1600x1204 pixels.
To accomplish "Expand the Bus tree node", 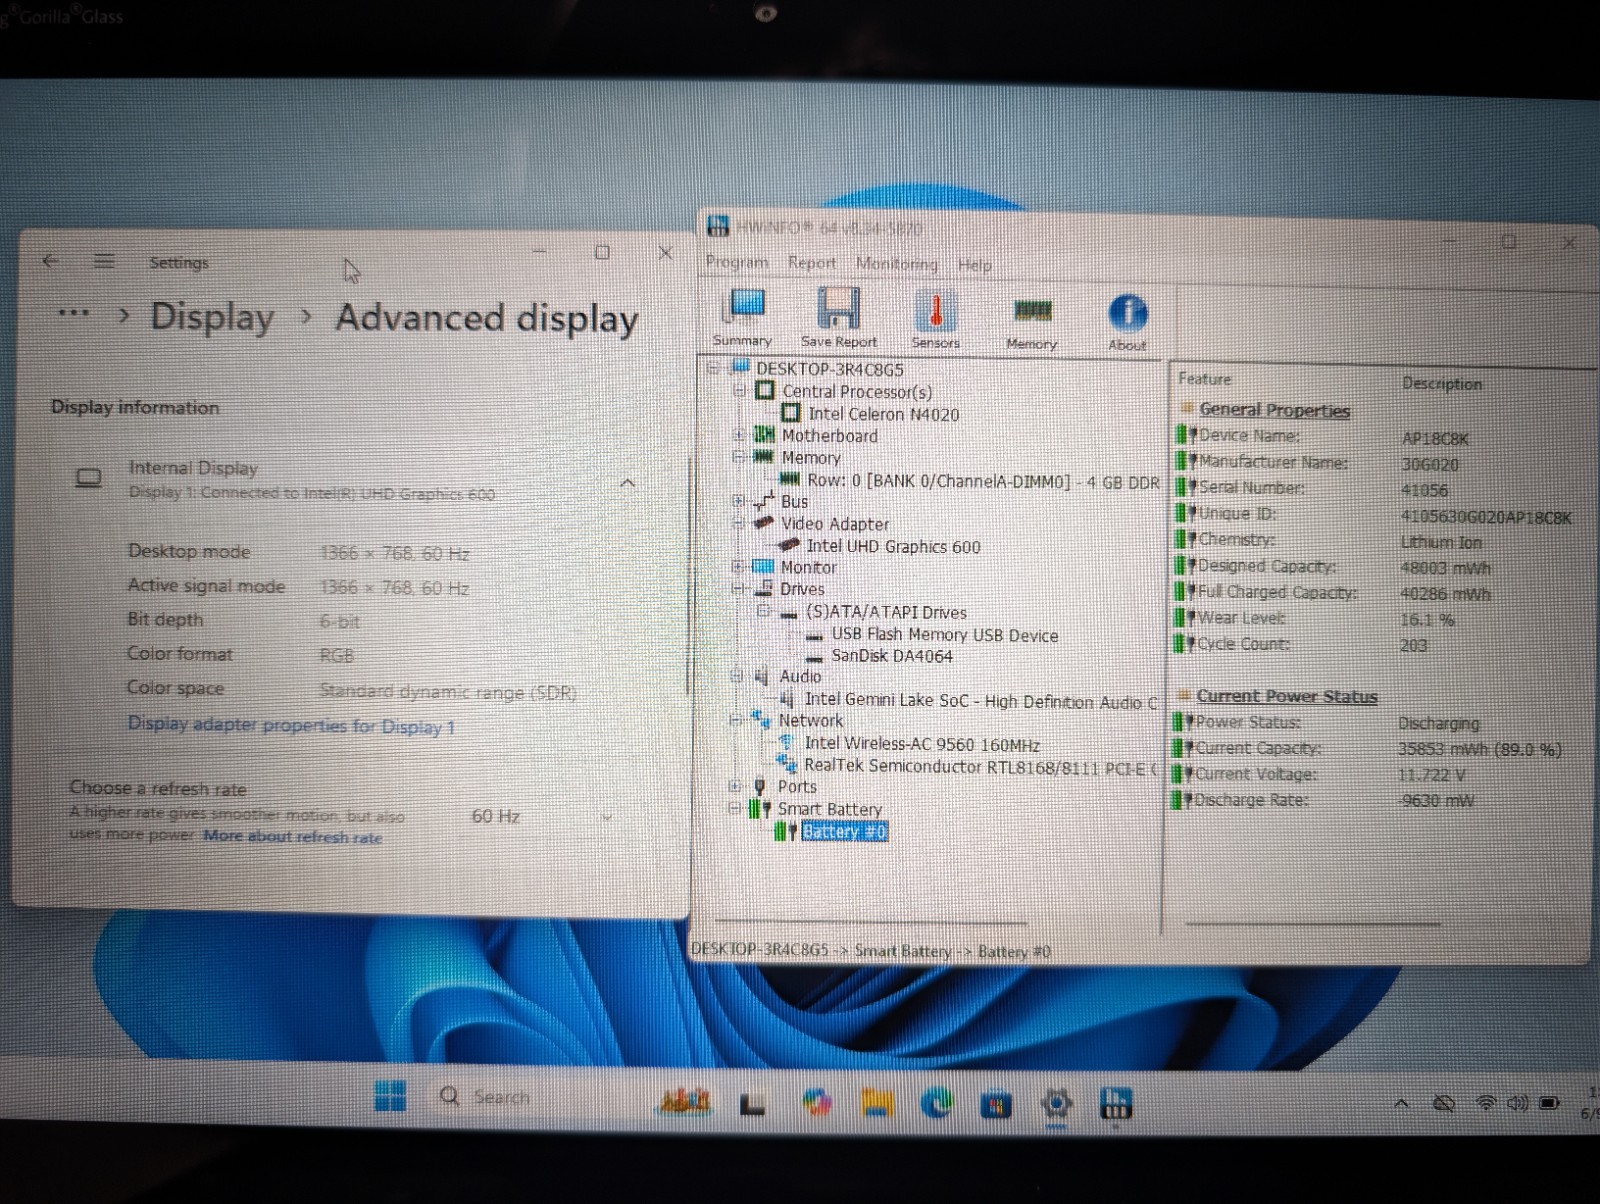I will tap(739, 501).
